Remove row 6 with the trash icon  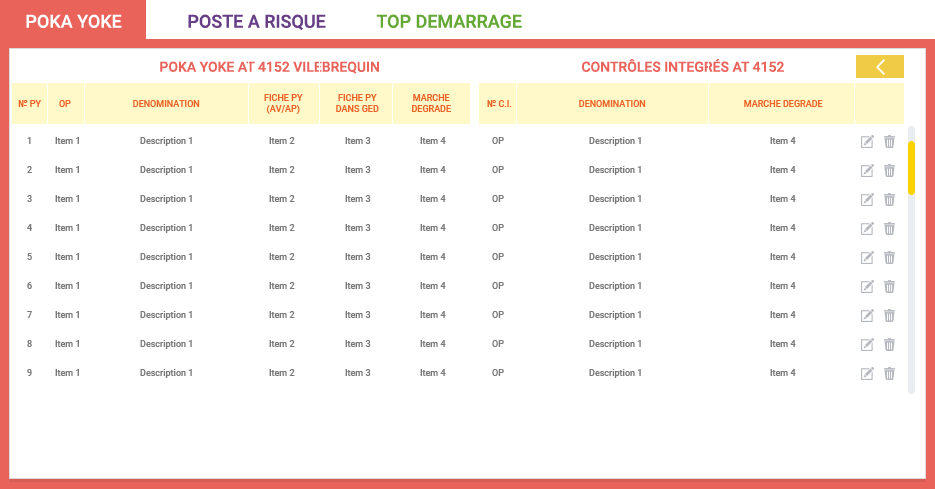point(889,287)
